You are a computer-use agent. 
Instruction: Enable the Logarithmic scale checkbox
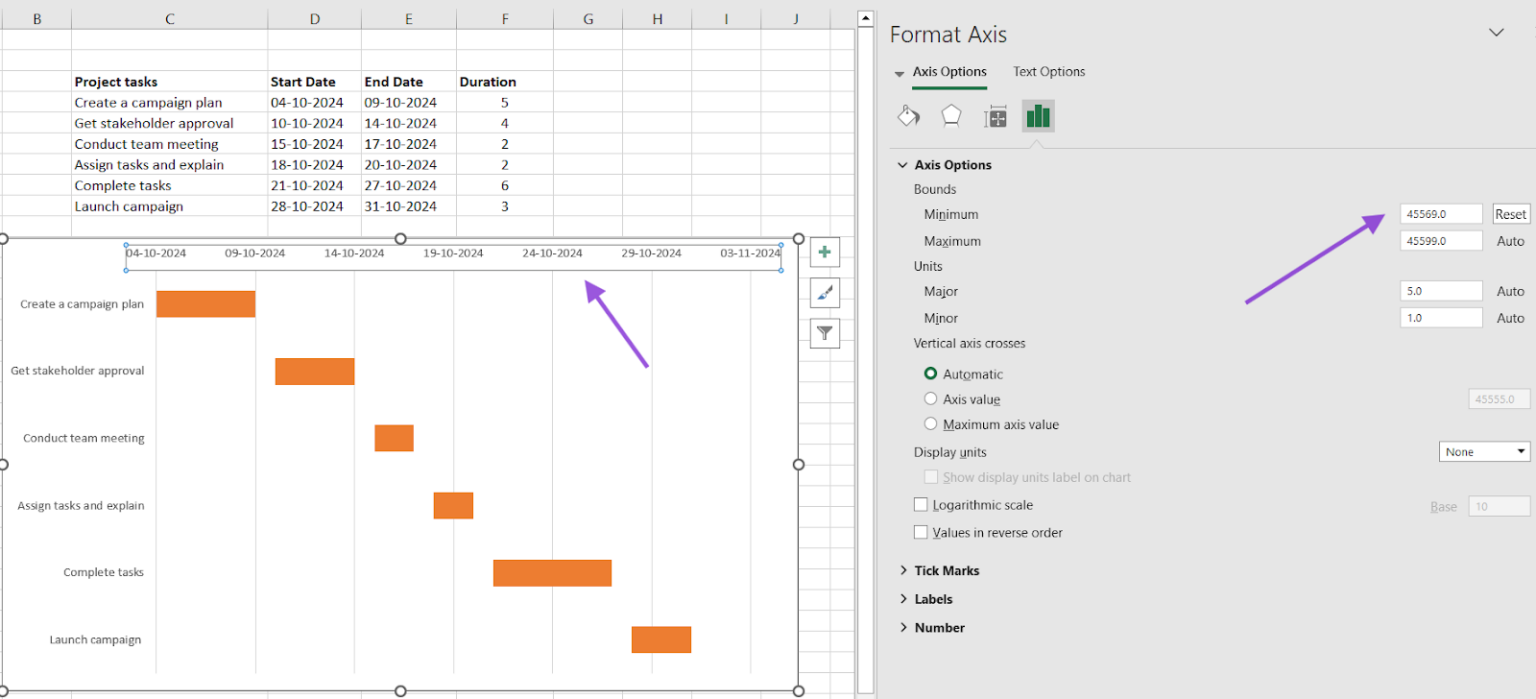(921, 504)
